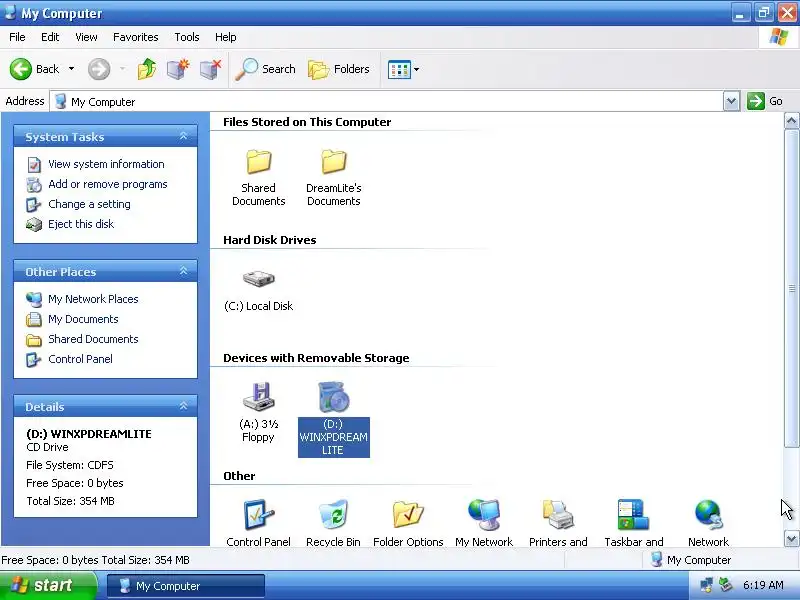
Task: Click Add or remove programs link
Action: (x=108, y=184)
